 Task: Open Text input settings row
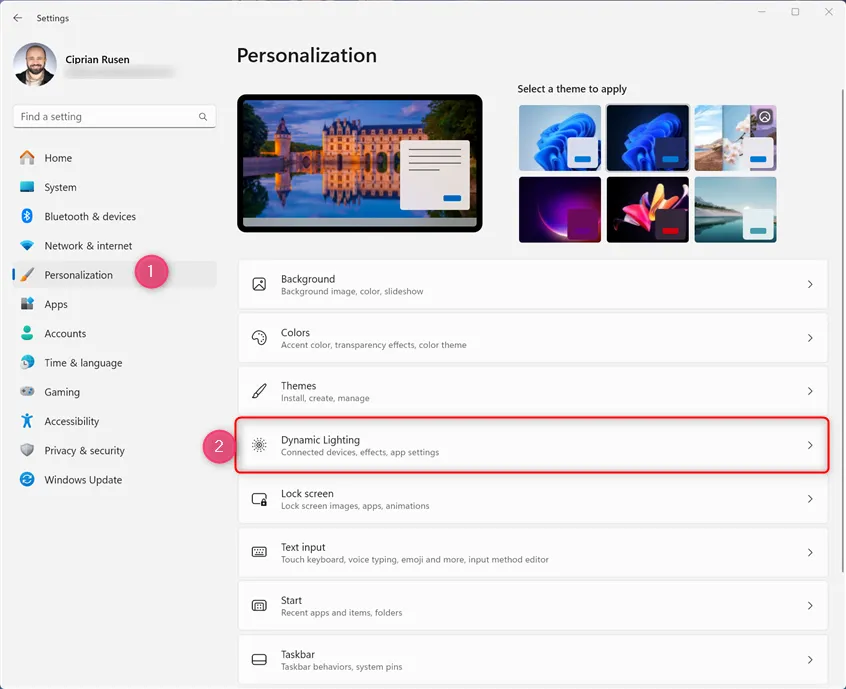[533, 552]
